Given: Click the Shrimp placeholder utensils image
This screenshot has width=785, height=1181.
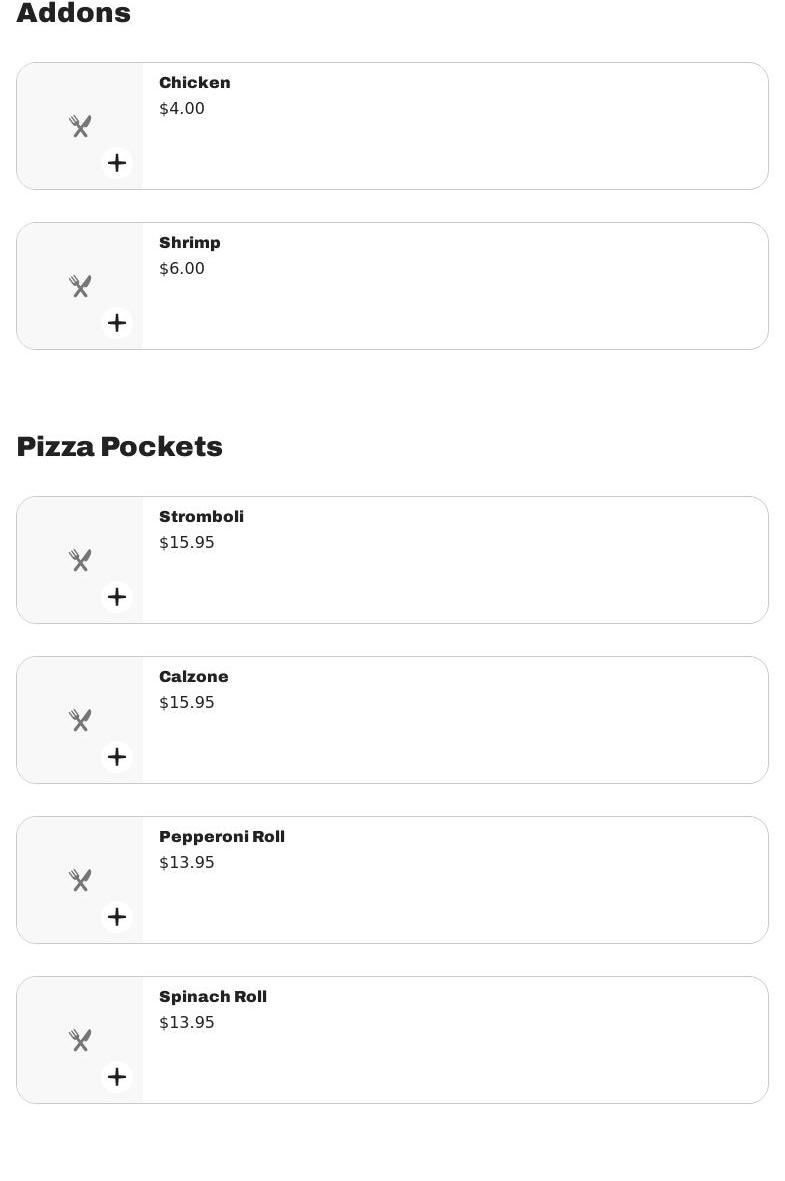Looking at the screenshot, I should (80, 286).
